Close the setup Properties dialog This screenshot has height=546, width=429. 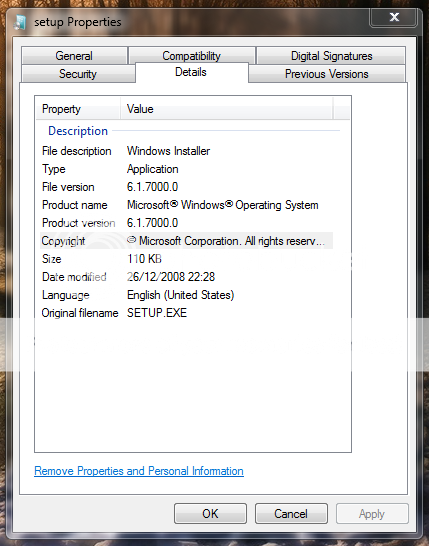pos(394,17)
